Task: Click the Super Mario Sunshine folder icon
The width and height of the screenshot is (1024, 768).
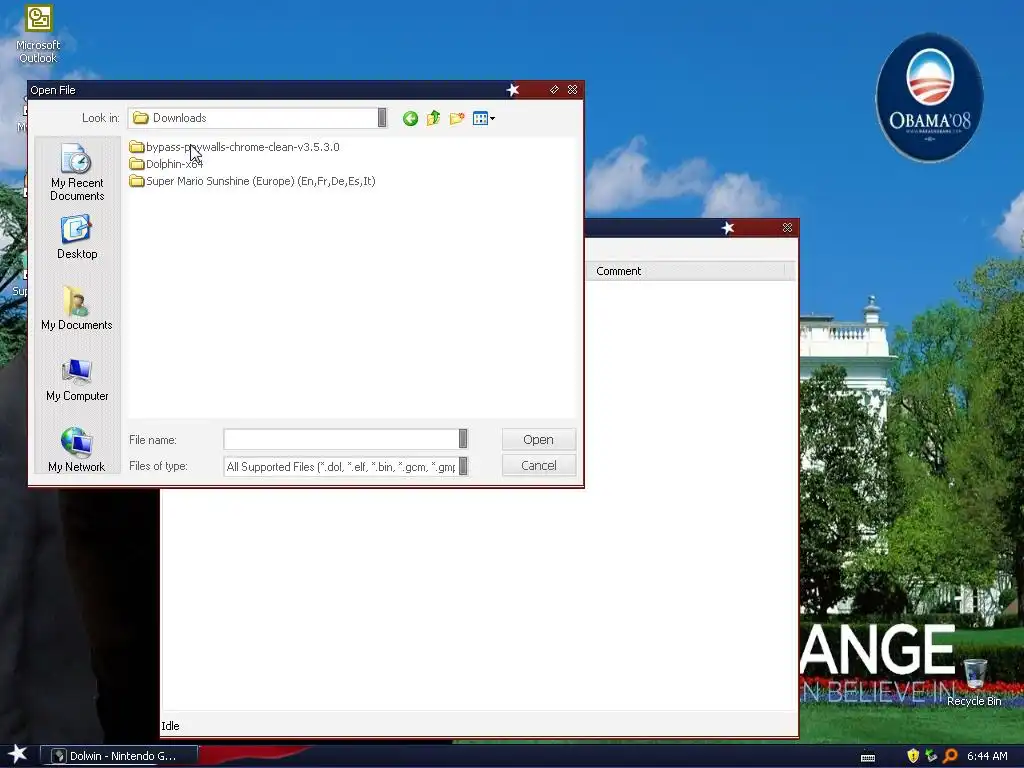Action: tap(136, 181)
